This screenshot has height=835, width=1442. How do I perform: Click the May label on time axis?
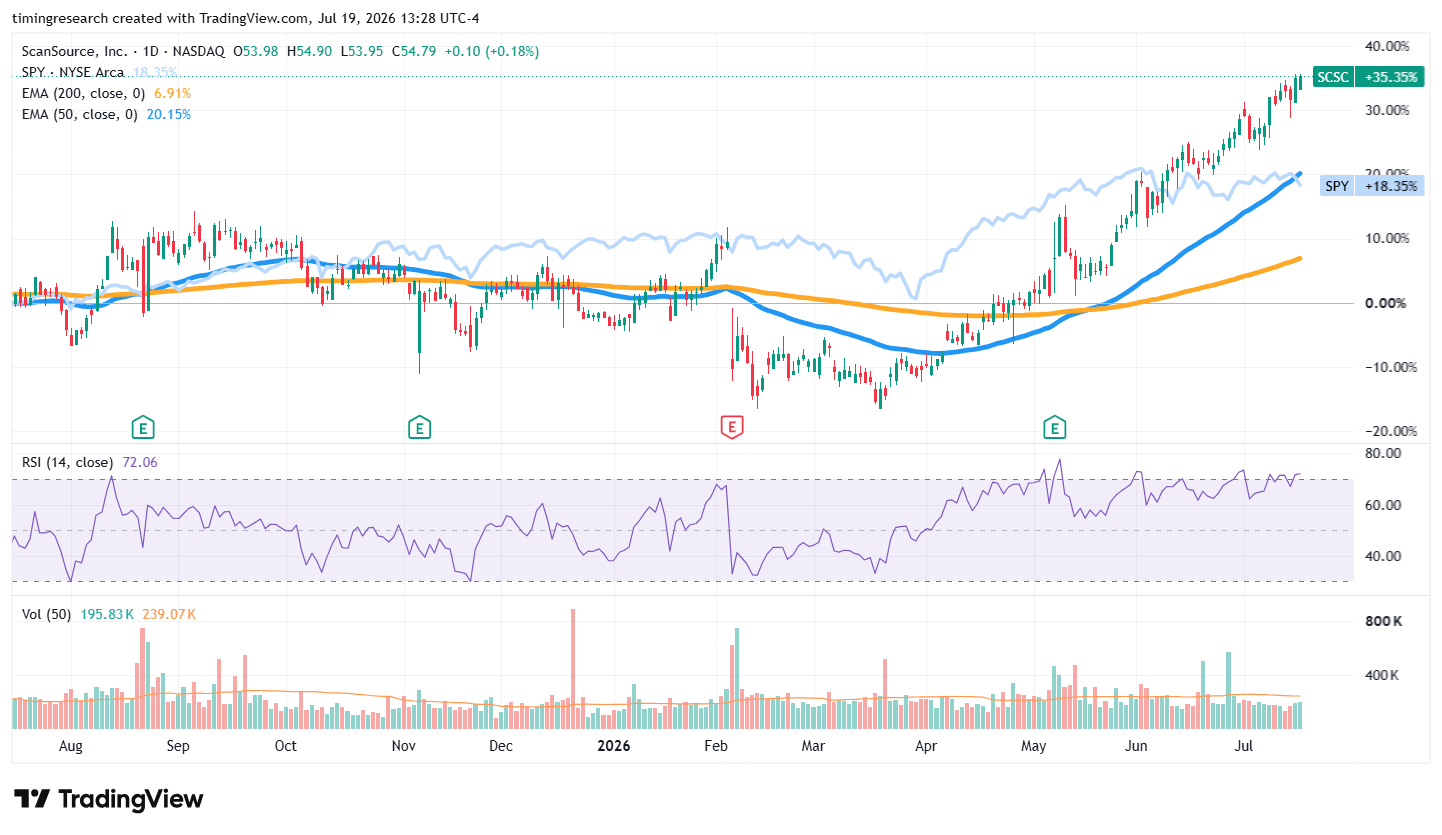pyautogui.click(x=1033, y=746)
